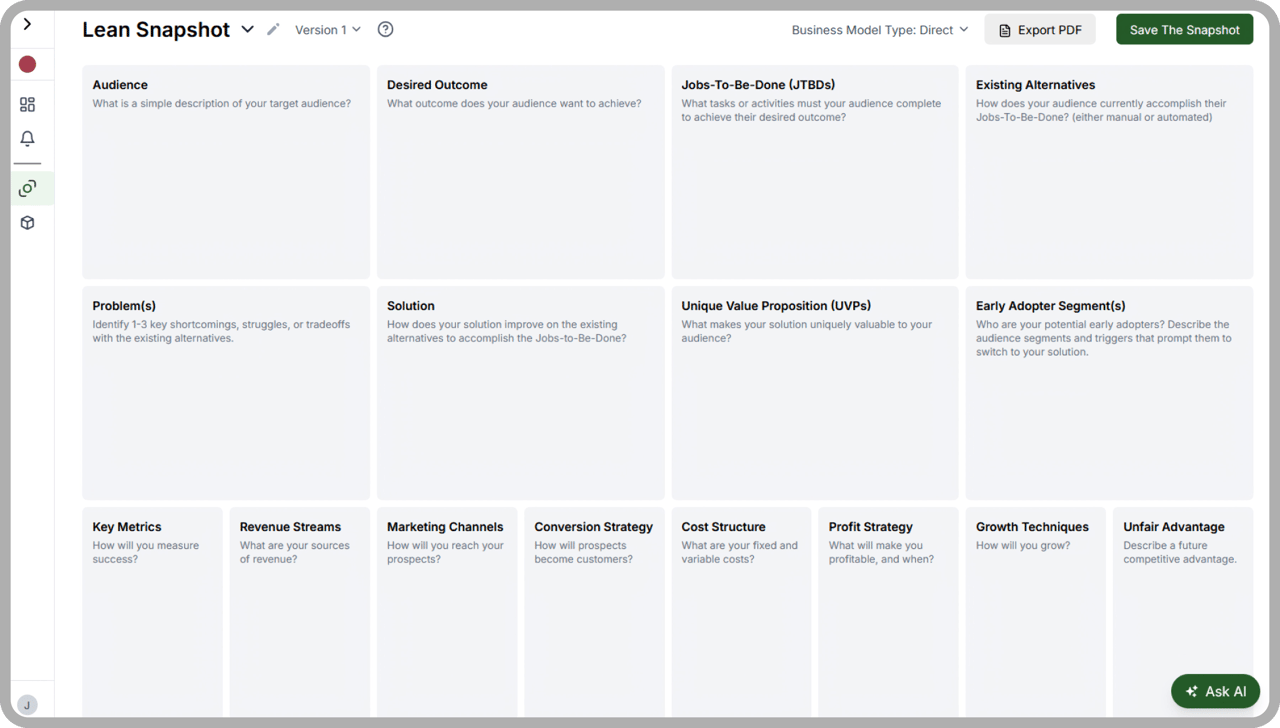Screen dimensions: 1280x728
Task: Open the cube icon in sidebar
Action: pos(27,223)
